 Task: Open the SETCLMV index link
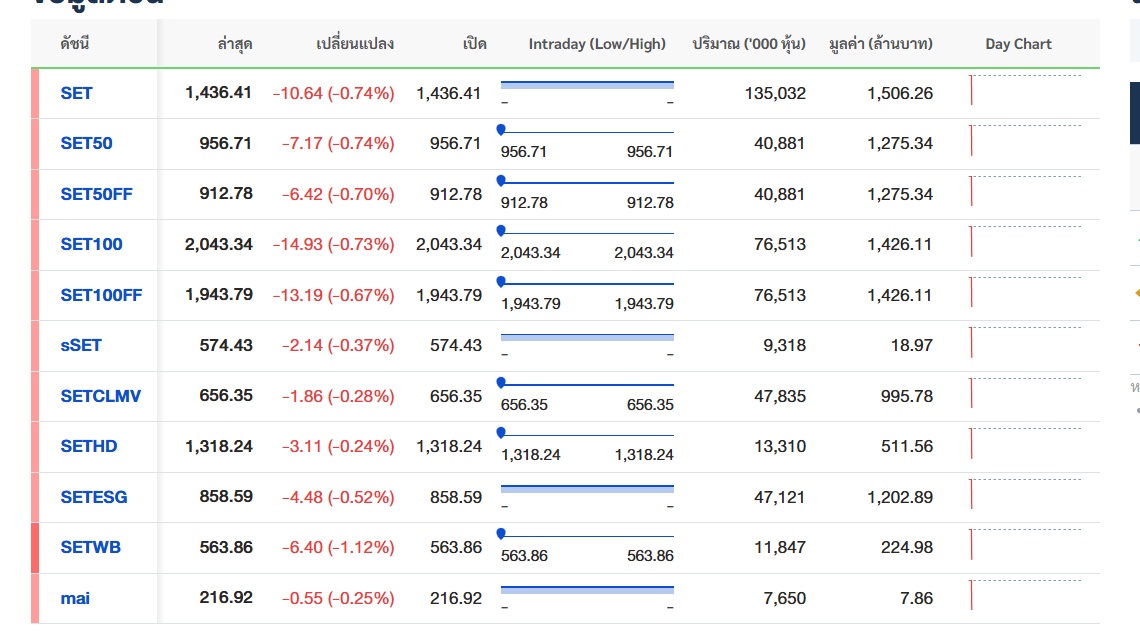pos(100,396)
